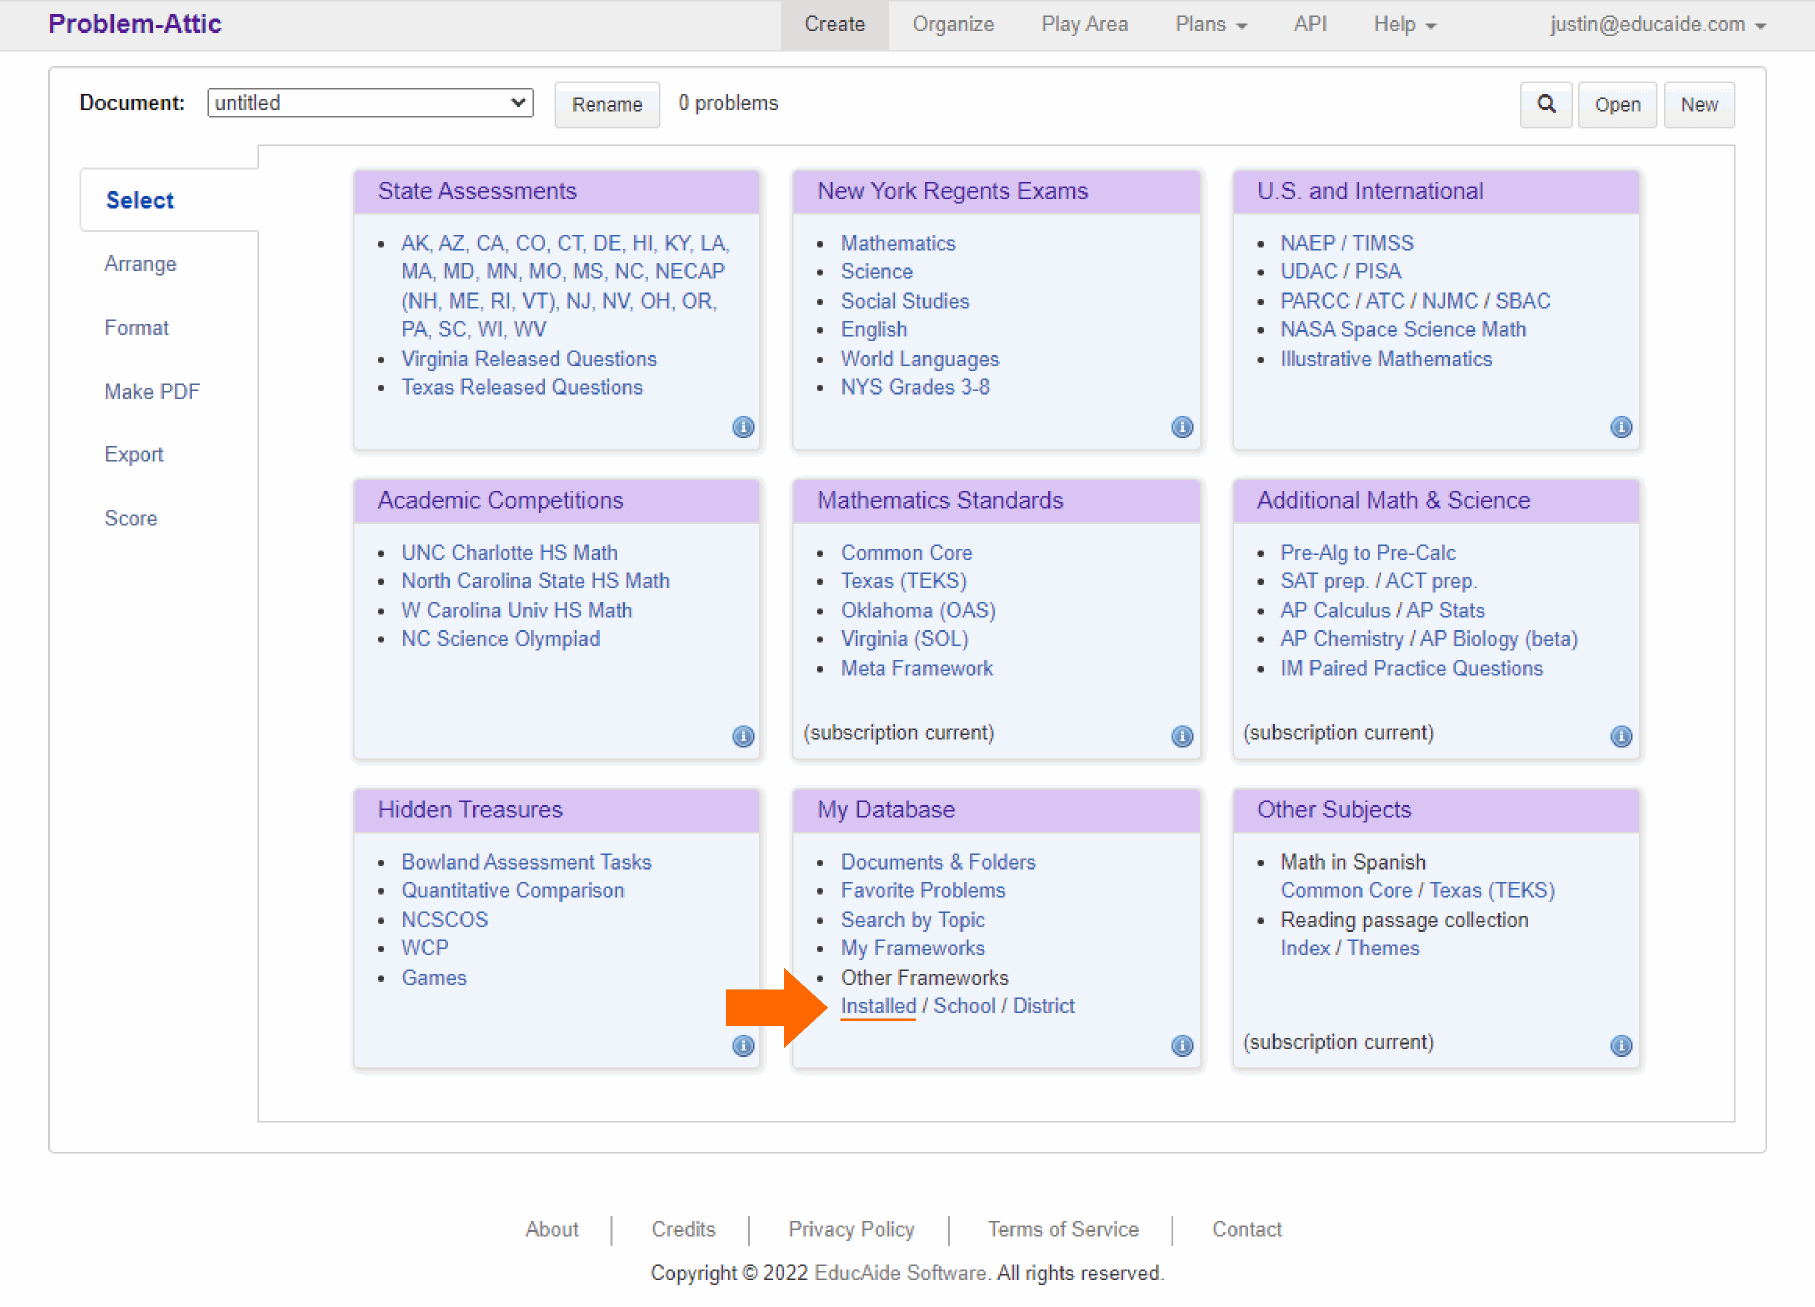Screen dimensions: 1815x1307
Task: Open Quantitative Comparison link
Action: pos(512,891)
